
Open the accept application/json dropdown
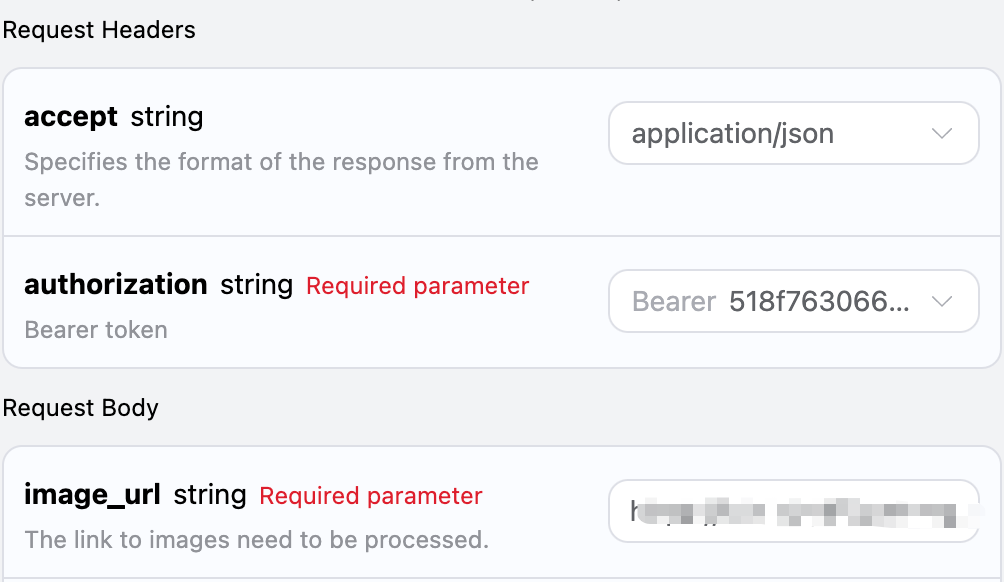[x=792, y=133]
